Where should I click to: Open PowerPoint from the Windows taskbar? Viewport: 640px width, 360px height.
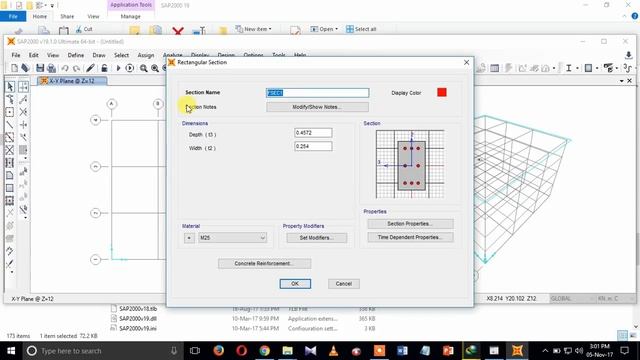point(448,351)
